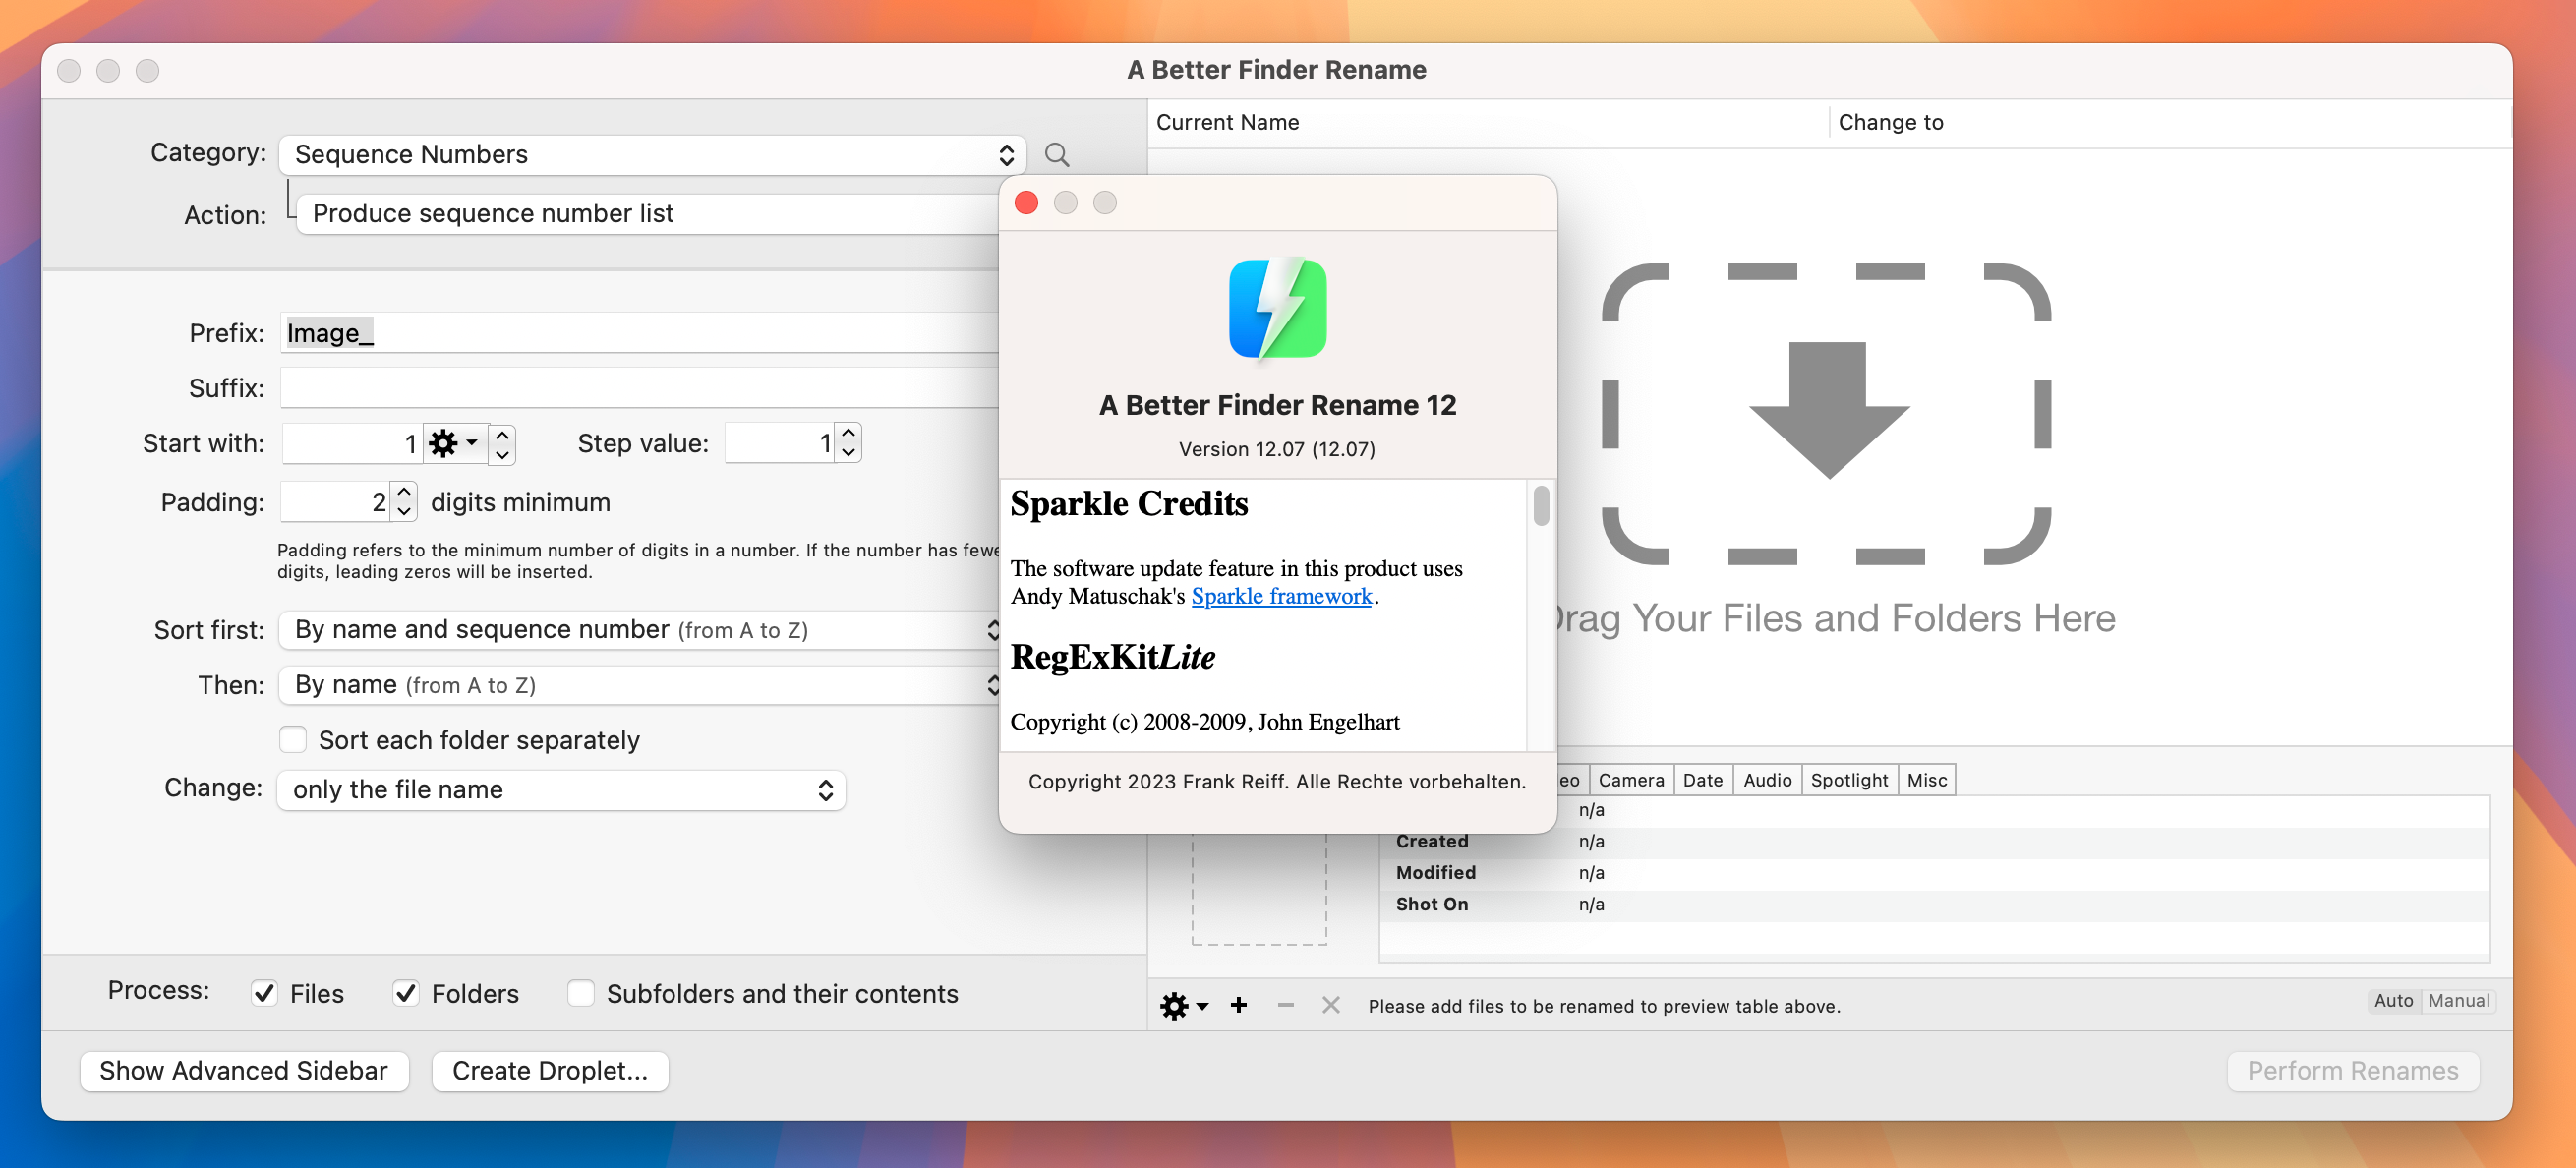
Task: Open the Action dropdown Produce sequence number list
Action: pos(648,213)
